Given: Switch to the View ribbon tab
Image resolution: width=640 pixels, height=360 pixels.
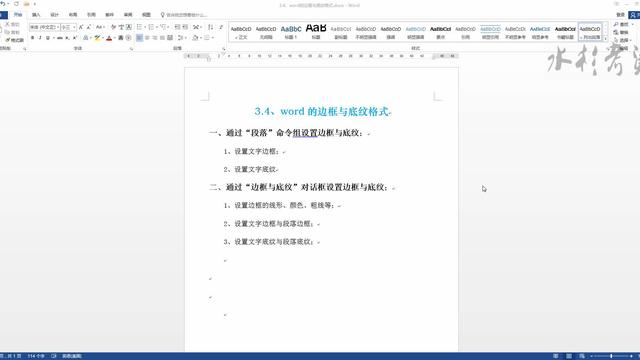Looking at the screenshot, I should tap(146, 15).
